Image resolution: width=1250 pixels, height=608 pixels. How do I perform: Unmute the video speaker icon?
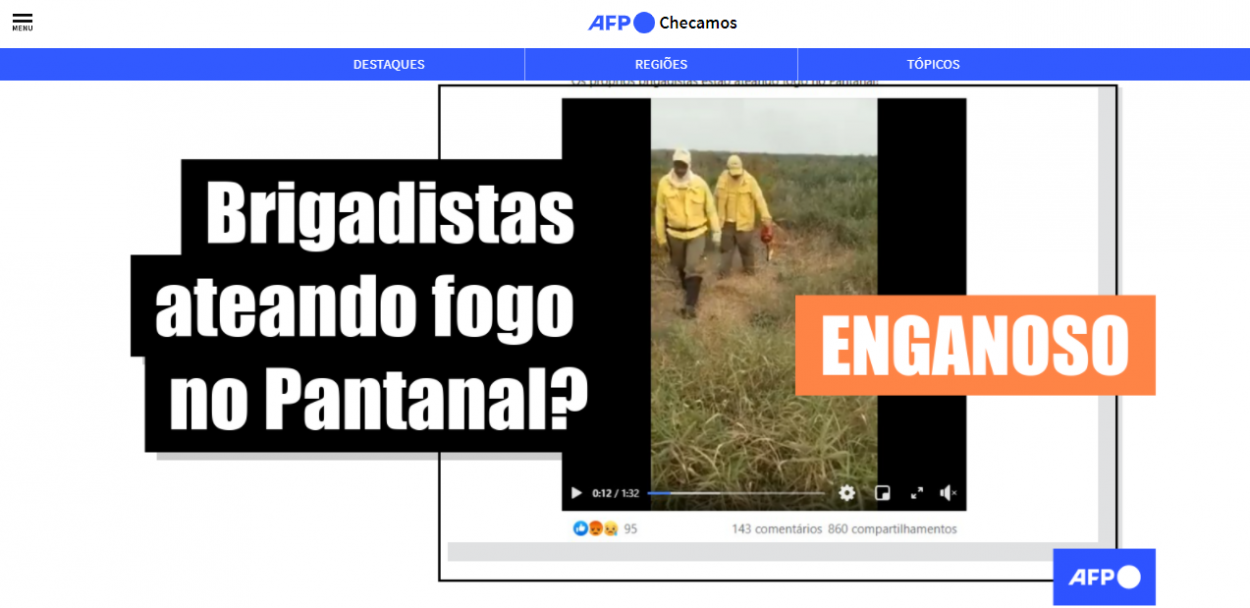pyautogui.click(x=948, y=493)
